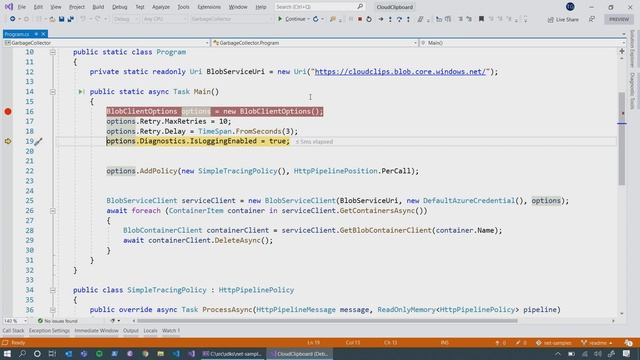This screenshot has height=360, width=640.
Task: Open the GarbageCollector project navigation dropdown
Action: pyautogui.click(x=106, y=43)
